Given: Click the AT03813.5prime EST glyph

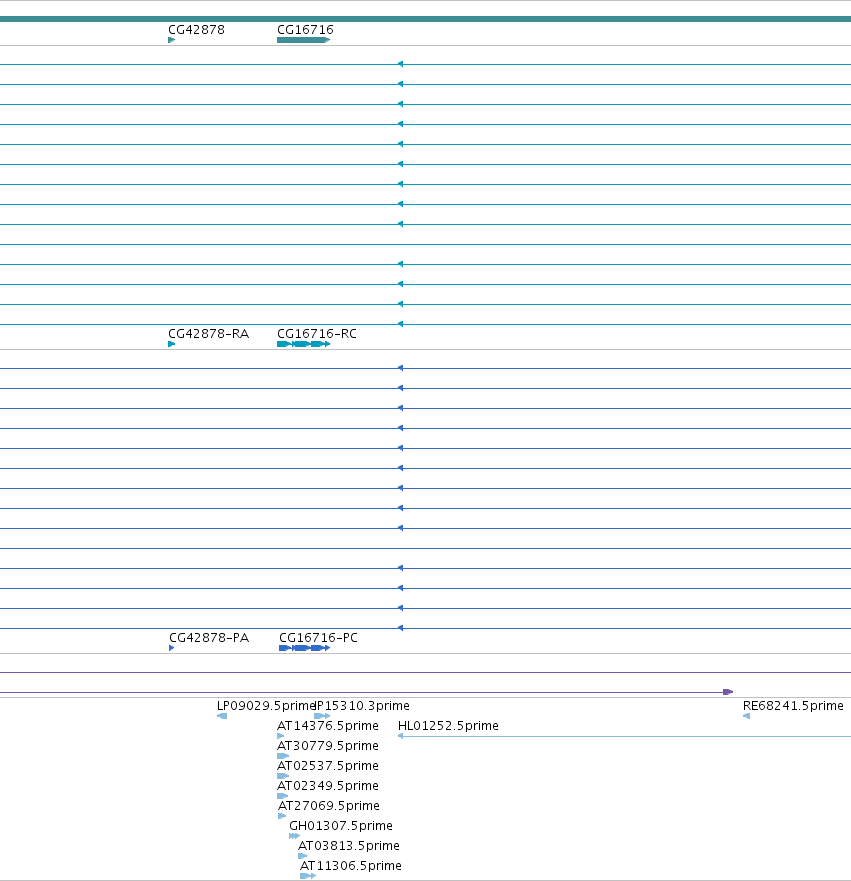Looking at the screenshot, I should pos(303,856).
